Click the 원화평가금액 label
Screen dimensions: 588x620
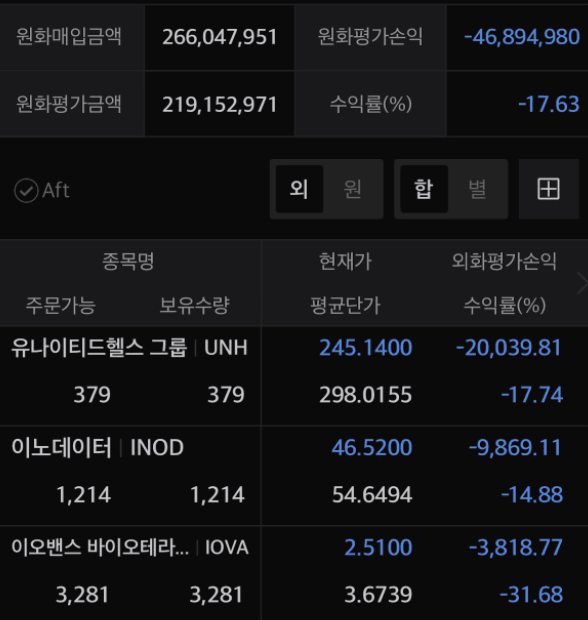click(x=69, y=104)
